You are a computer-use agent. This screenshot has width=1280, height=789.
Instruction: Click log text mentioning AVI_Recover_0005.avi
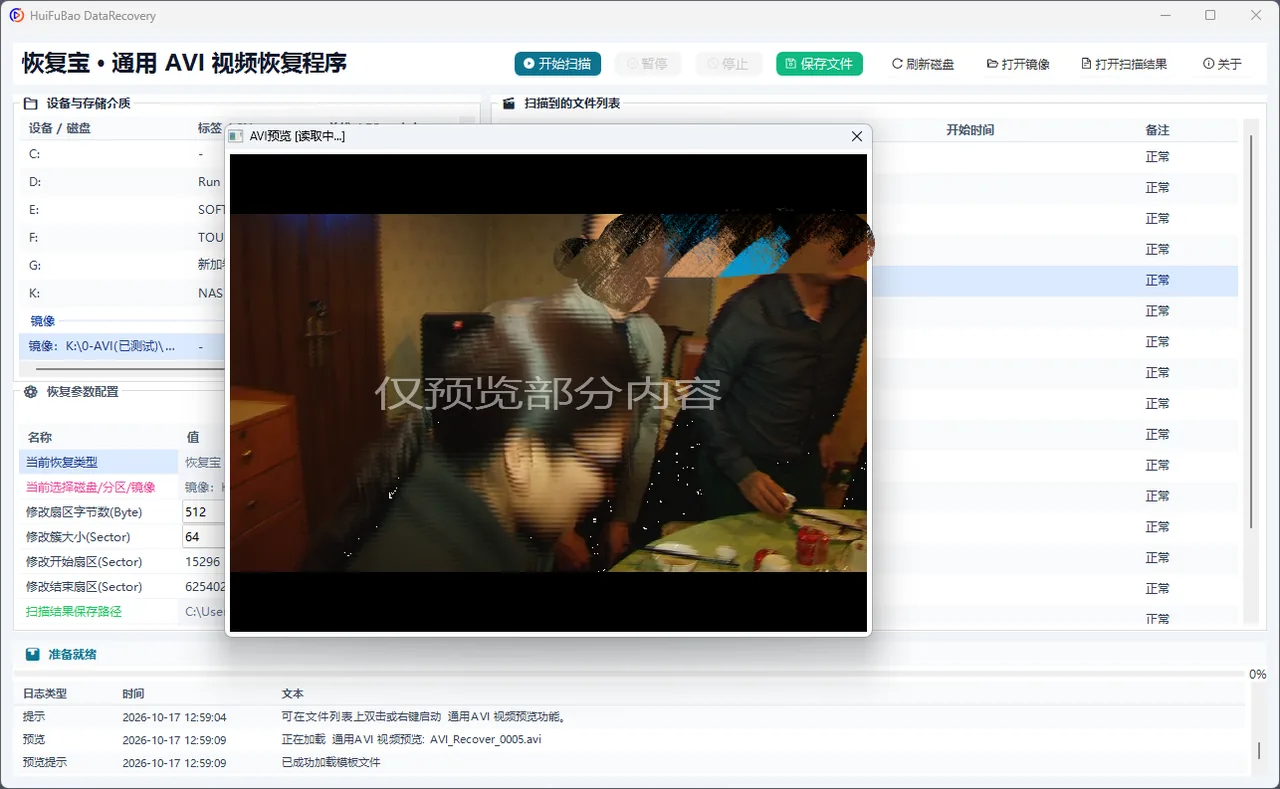coord(411,739)
